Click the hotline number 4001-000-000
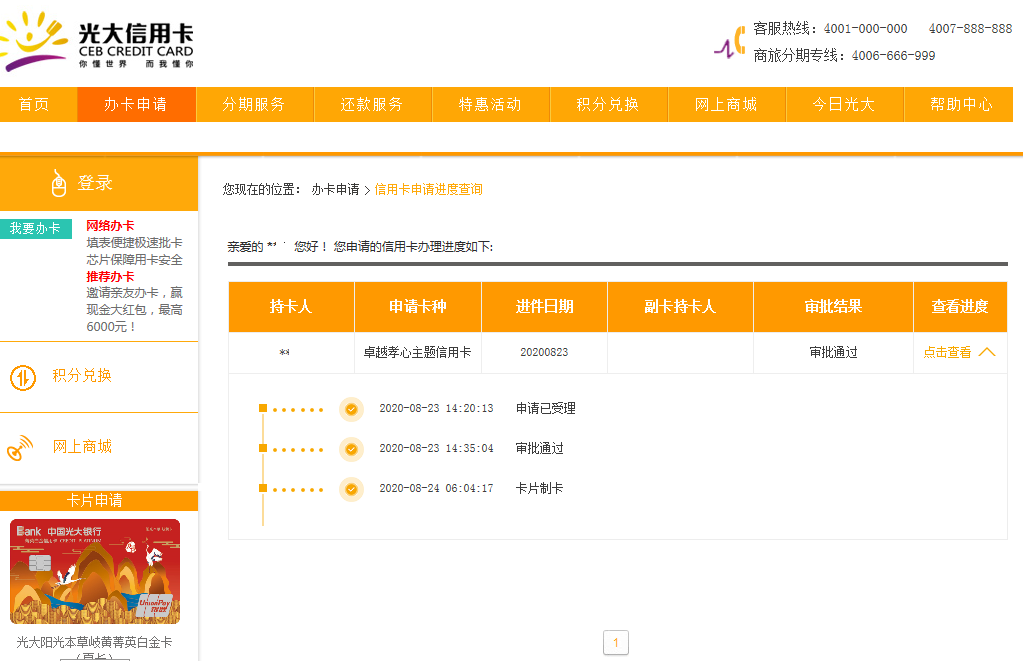 pos(865,29)
